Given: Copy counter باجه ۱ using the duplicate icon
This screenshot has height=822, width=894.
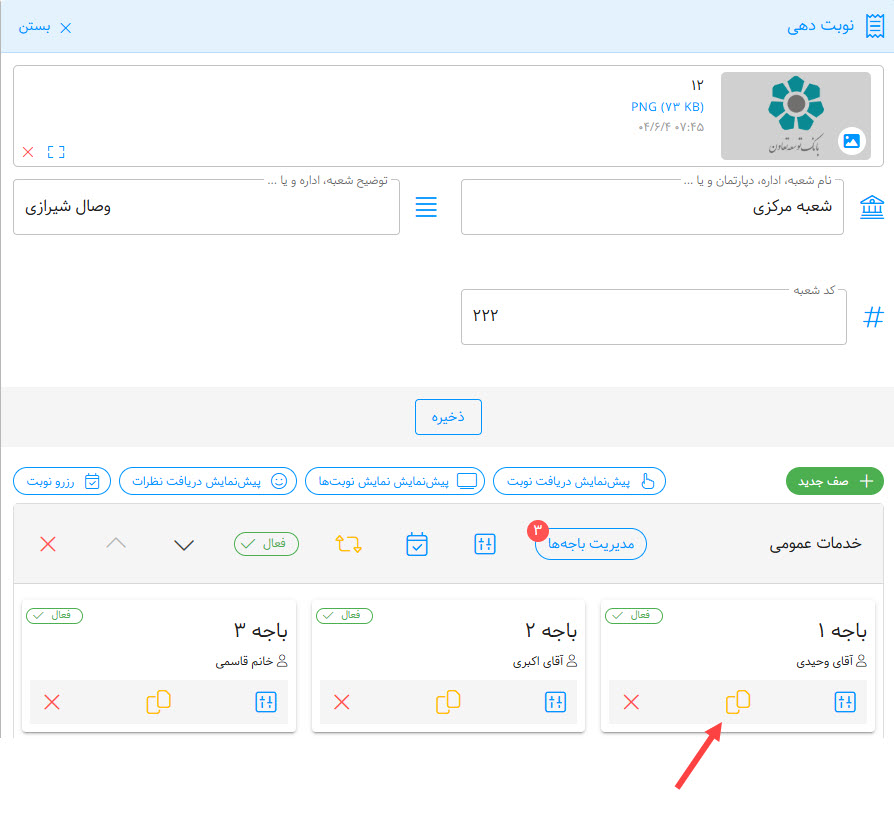Looking at the screenshot, I should 738,702.
